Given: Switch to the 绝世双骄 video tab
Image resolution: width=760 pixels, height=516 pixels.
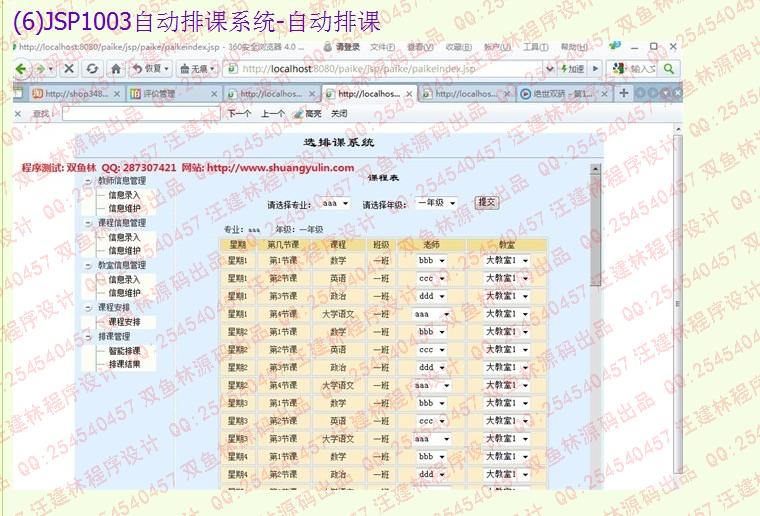Looking at the screenshot, I should tap(564, 94).
